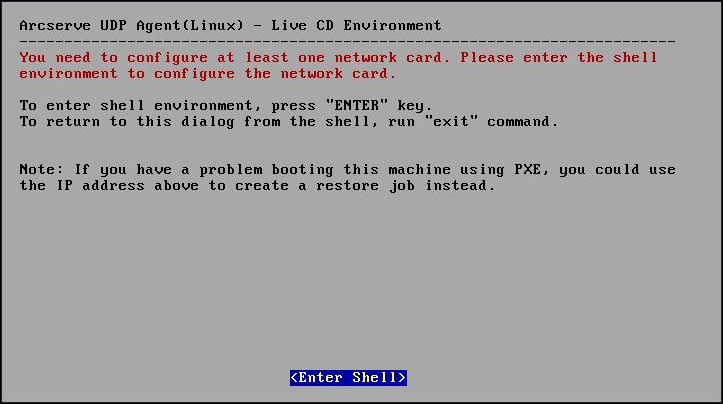The width and height of the screenshot is (723, 404).
Task: Click the "Arcserve UDP Agent(Linux)" title text
Action: 131,26
